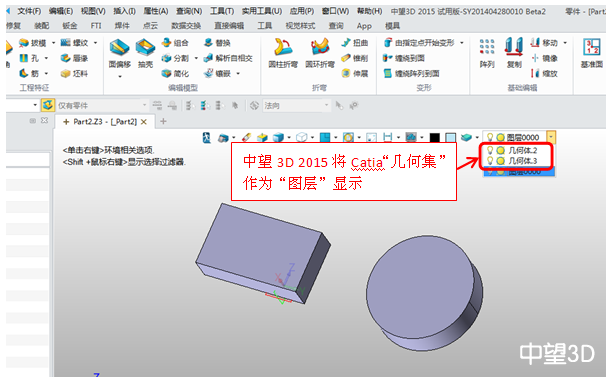Image resolution: width=609 pixels, height=380 pixels.
Task: Open the 法向 direction combo box
Action: point(296,105)
